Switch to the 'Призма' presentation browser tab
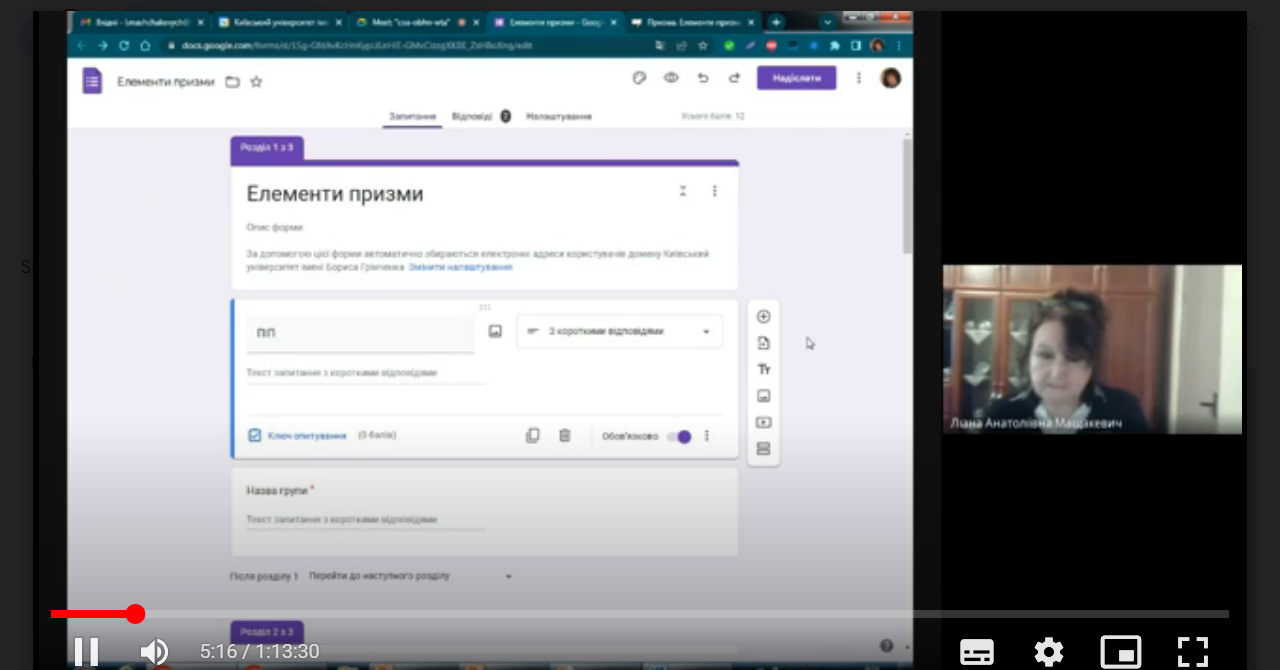 click(691, 22)
